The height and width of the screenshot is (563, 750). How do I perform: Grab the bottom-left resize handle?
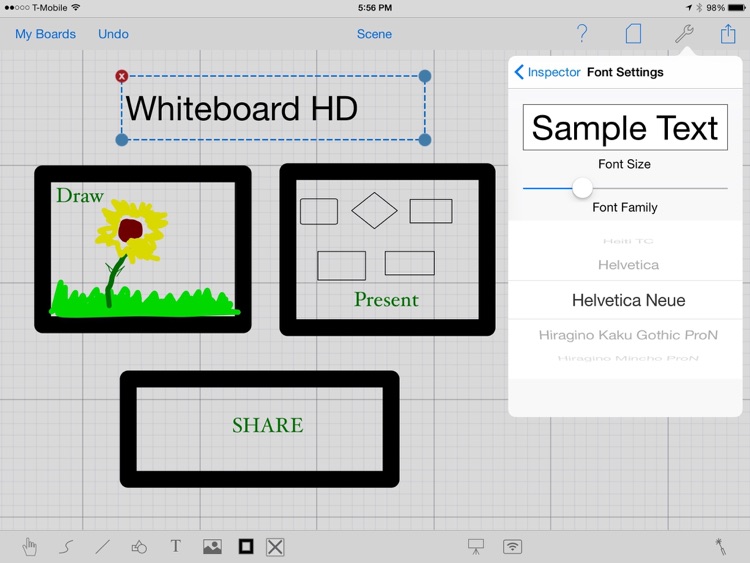(122, 140)
